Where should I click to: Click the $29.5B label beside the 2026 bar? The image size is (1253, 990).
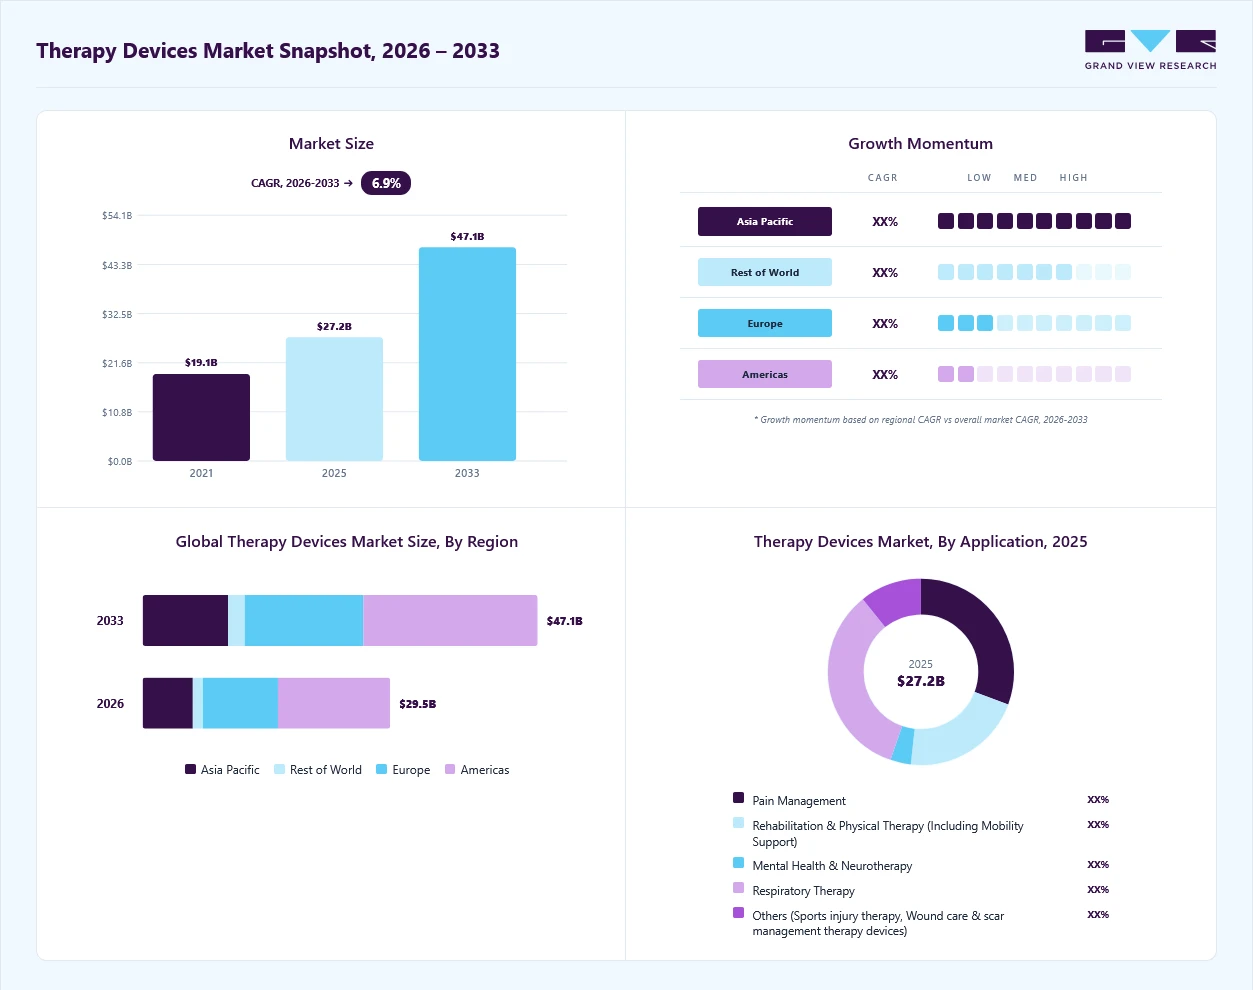[x=417, y=704]
